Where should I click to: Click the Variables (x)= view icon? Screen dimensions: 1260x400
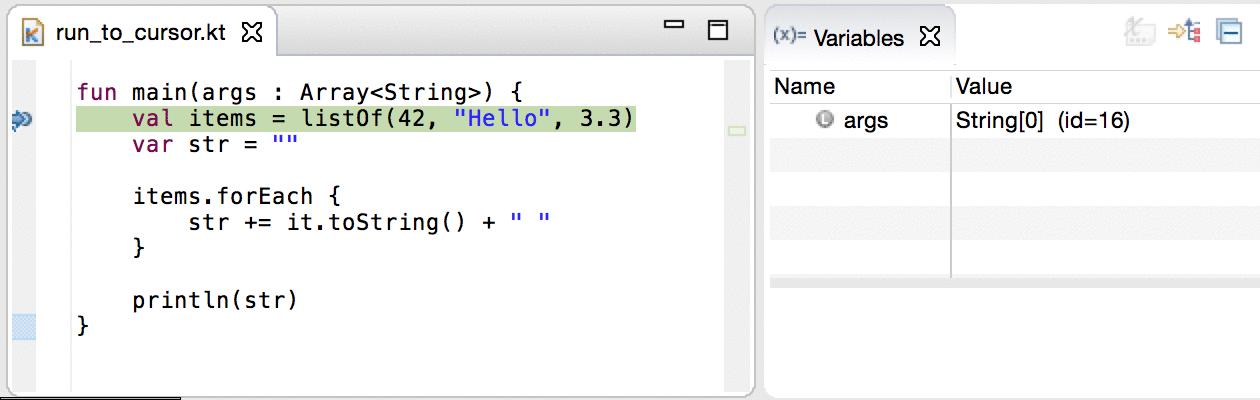[790, 37]
